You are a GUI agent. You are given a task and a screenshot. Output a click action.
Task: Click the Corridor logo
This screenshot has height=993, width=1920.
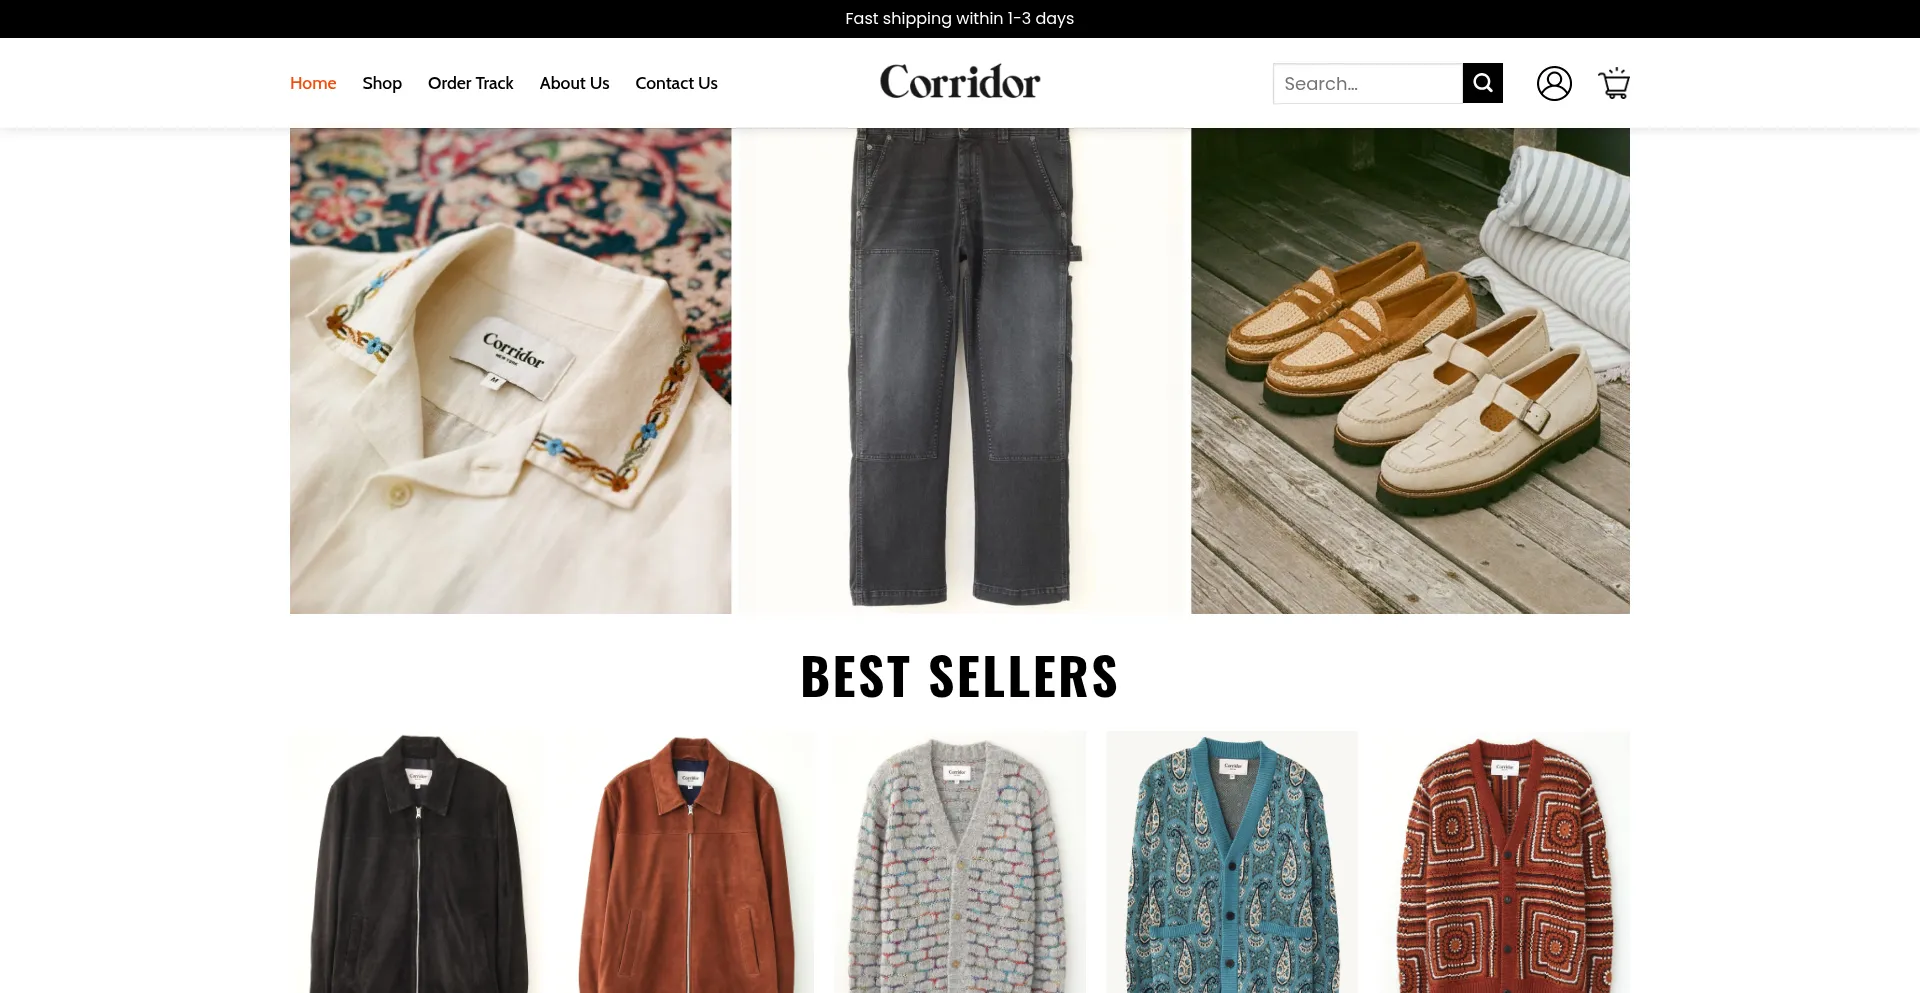pos(960,82)
